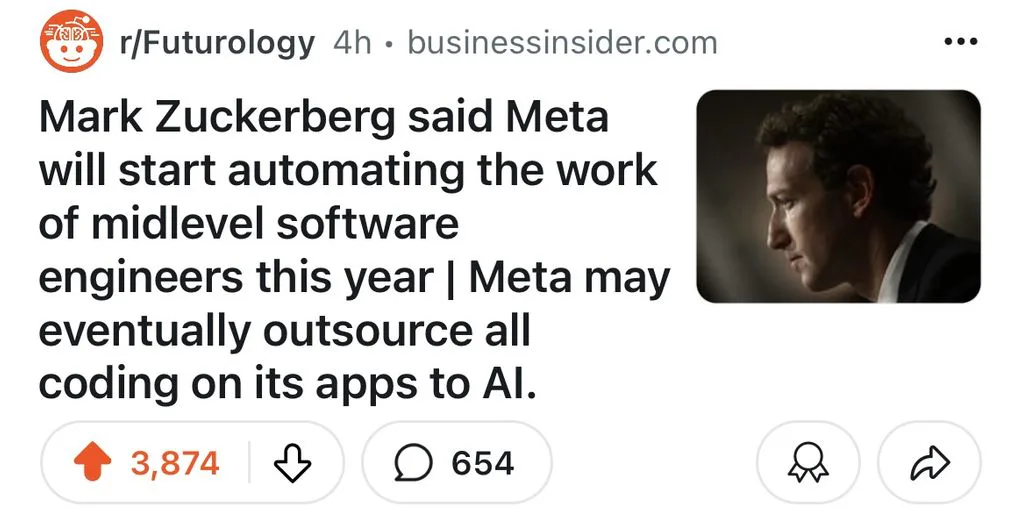Open the Mark Zuckerberg article thumbnail
This screenshot has height=514, width=1024.
tap(839, 196)
